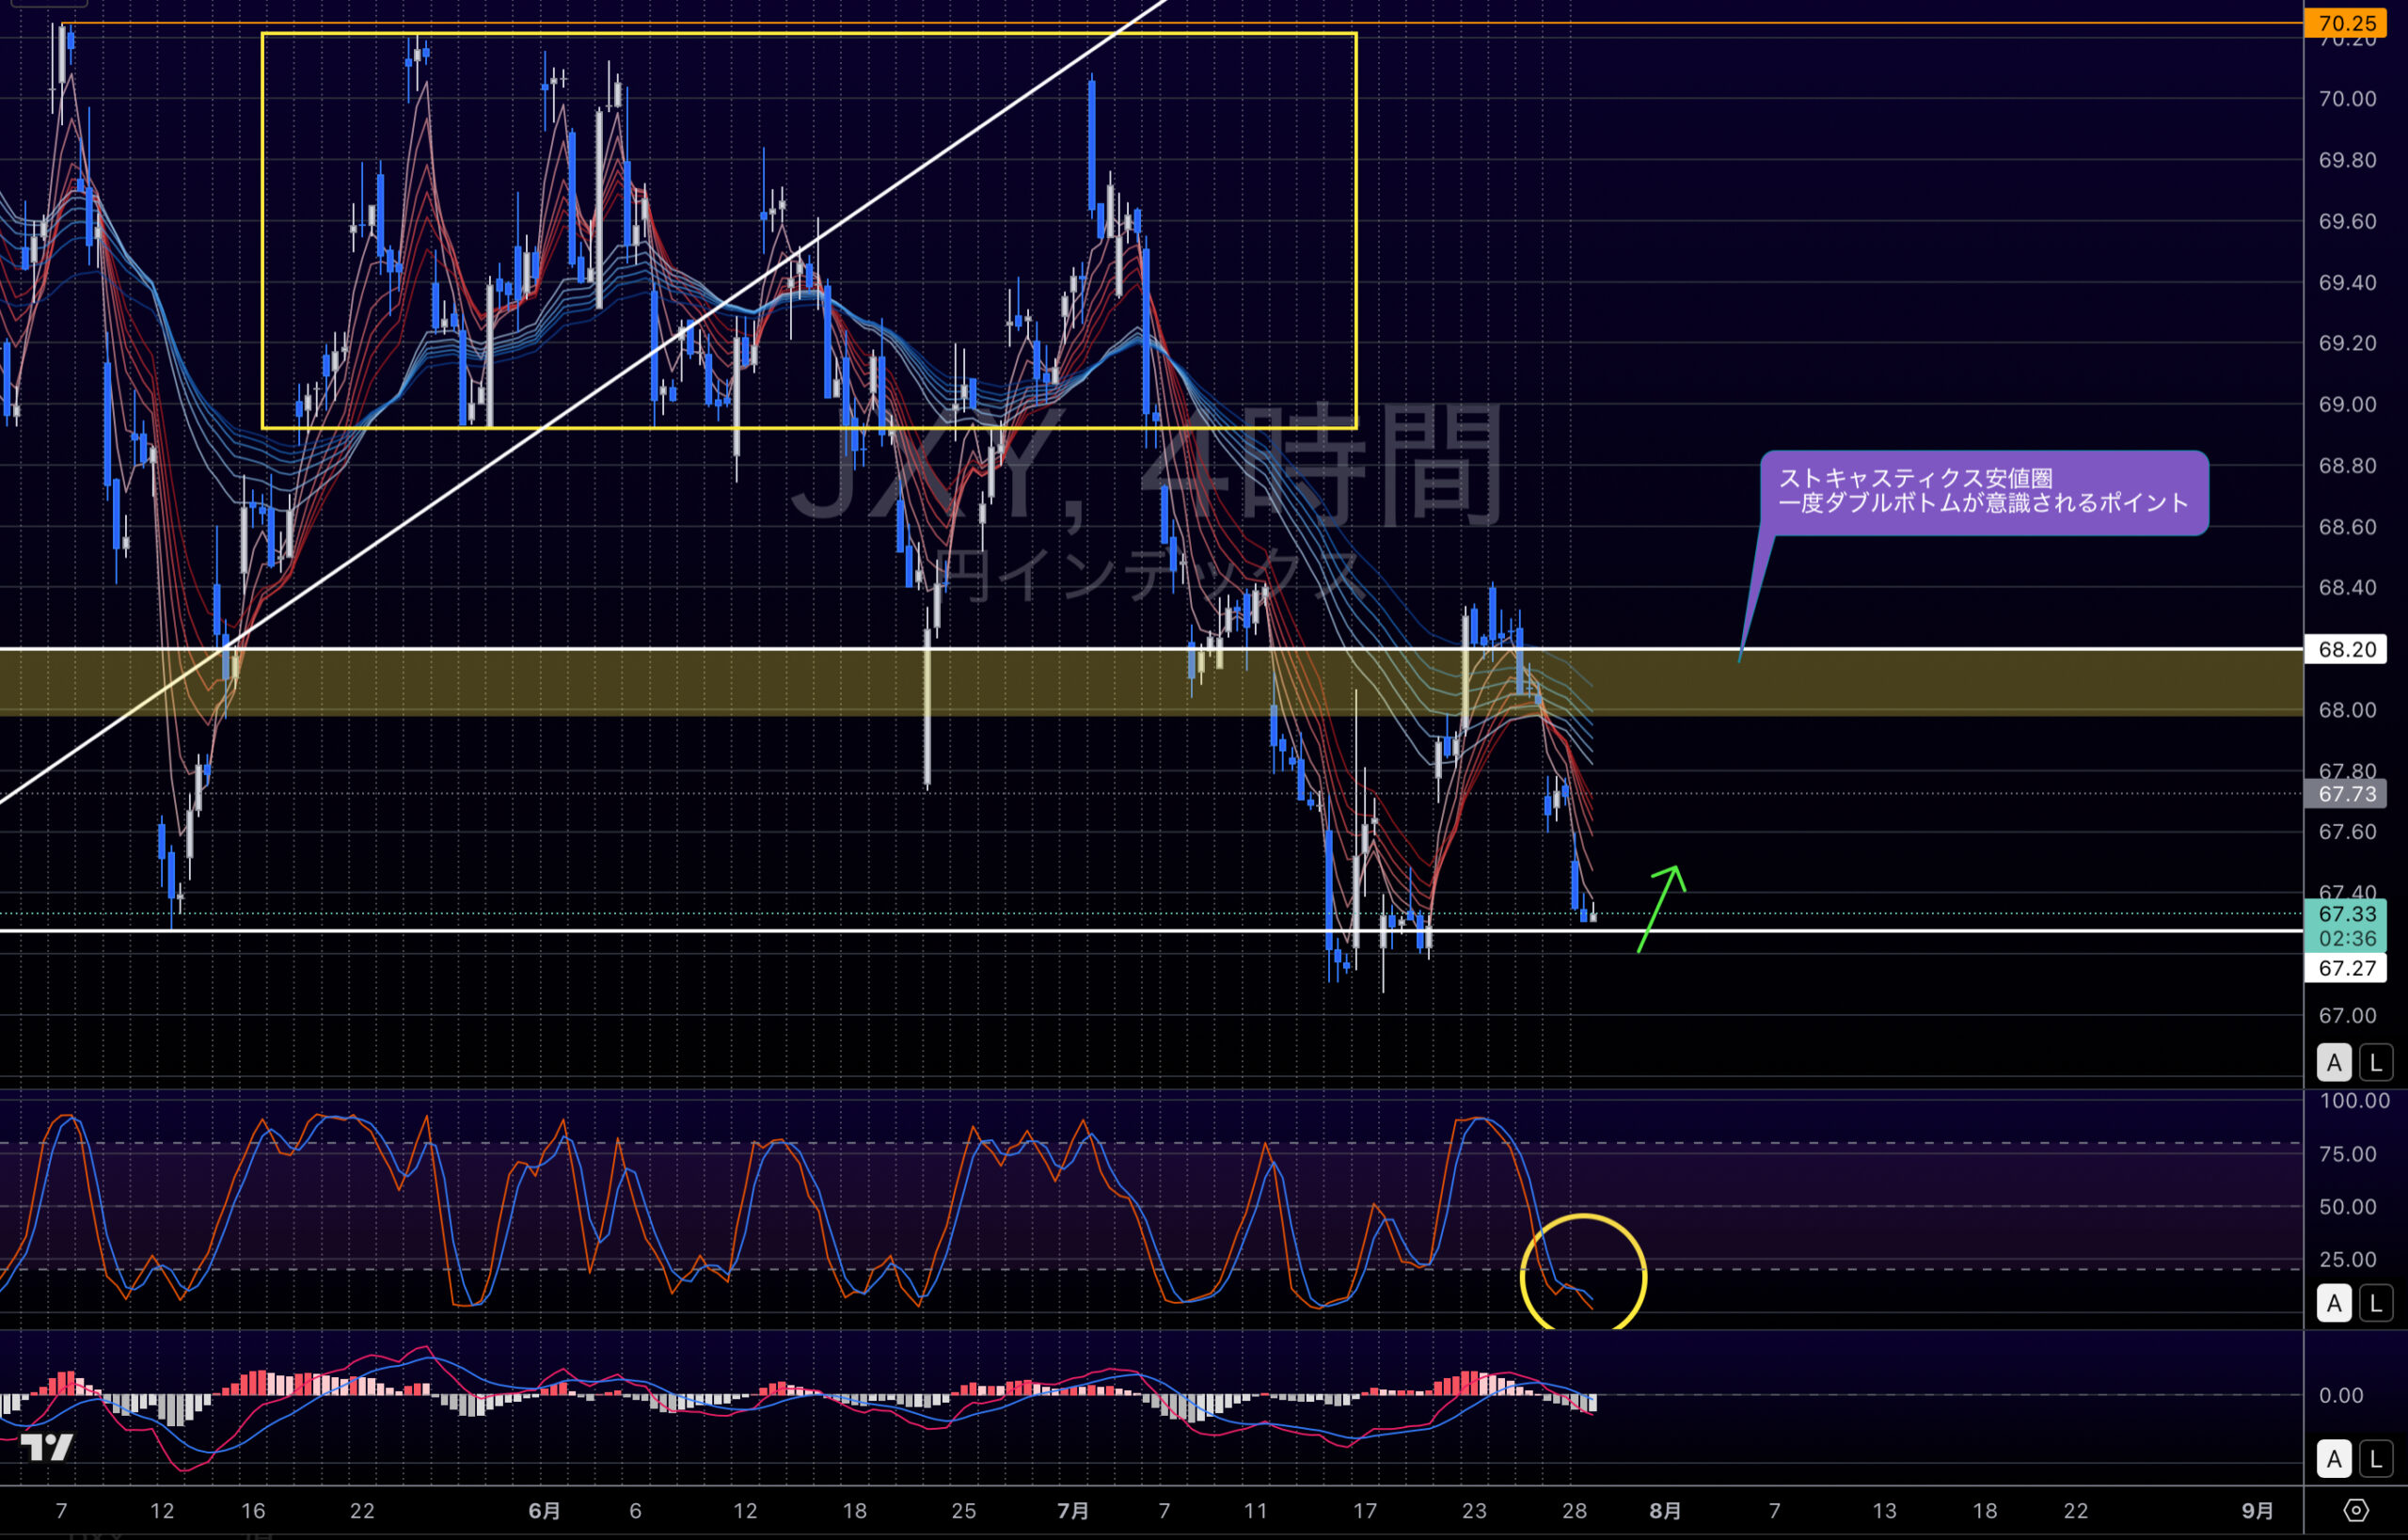
Task: Toggle log scale L on main price pane
Action: 2376,1062
